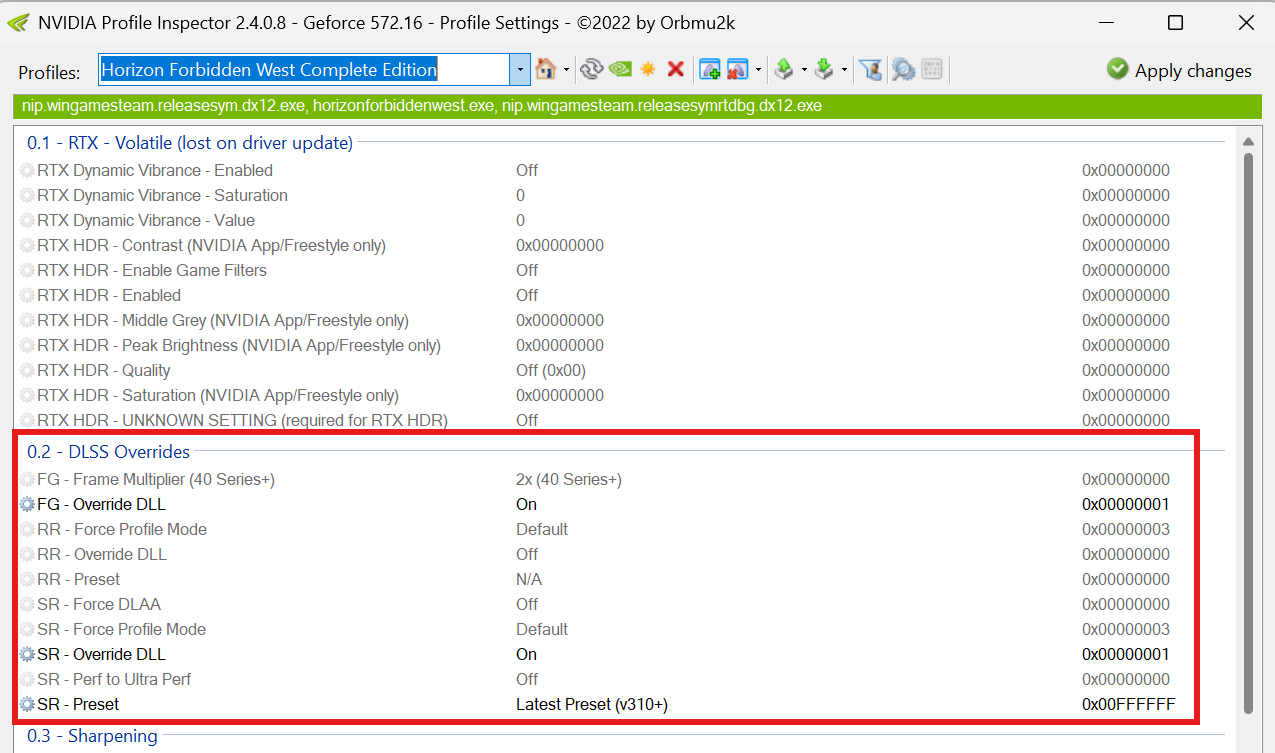Click the import profiles icon (green down arrow)
The image size is (1275, 753).
tap(823, 69)
